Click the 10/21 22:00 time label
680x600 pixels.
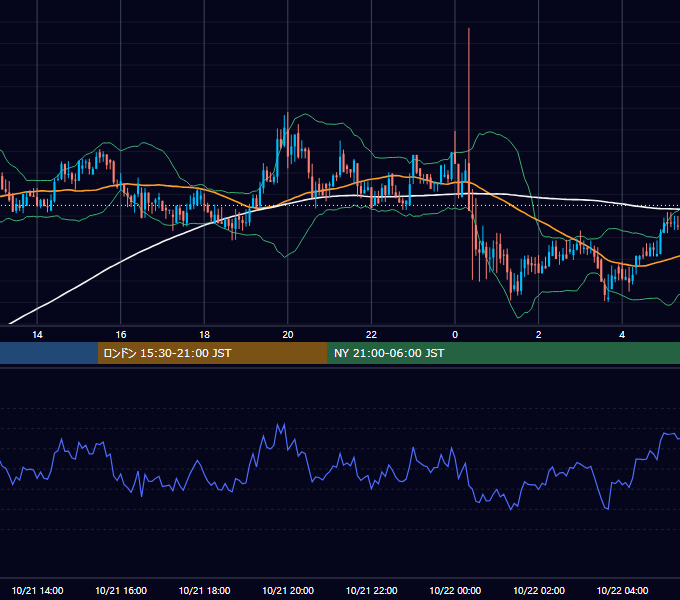(x=371, y=590)
